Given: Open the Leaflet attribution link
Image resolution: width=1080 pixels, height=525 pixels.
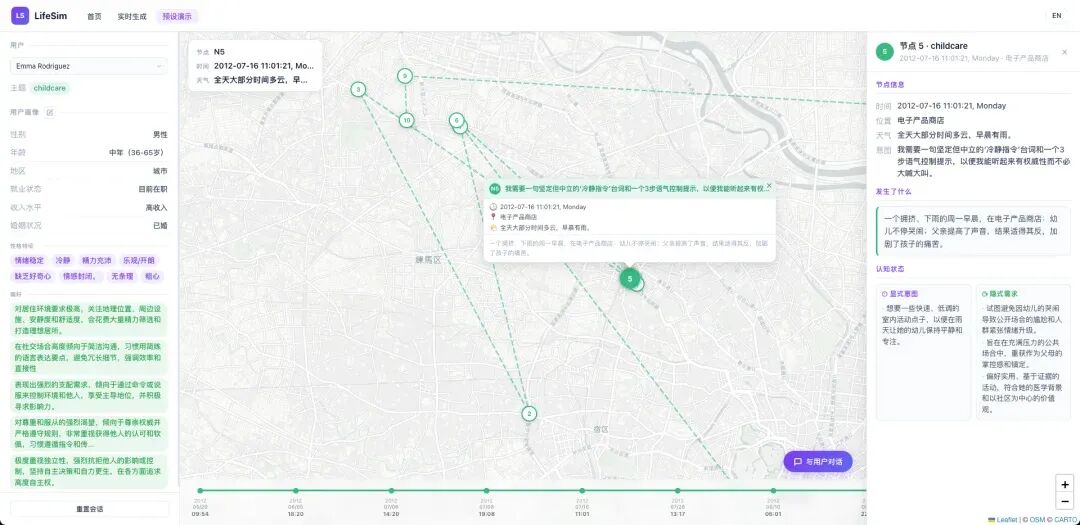Looking at the screenshot, I should [x=1005, y=519].
